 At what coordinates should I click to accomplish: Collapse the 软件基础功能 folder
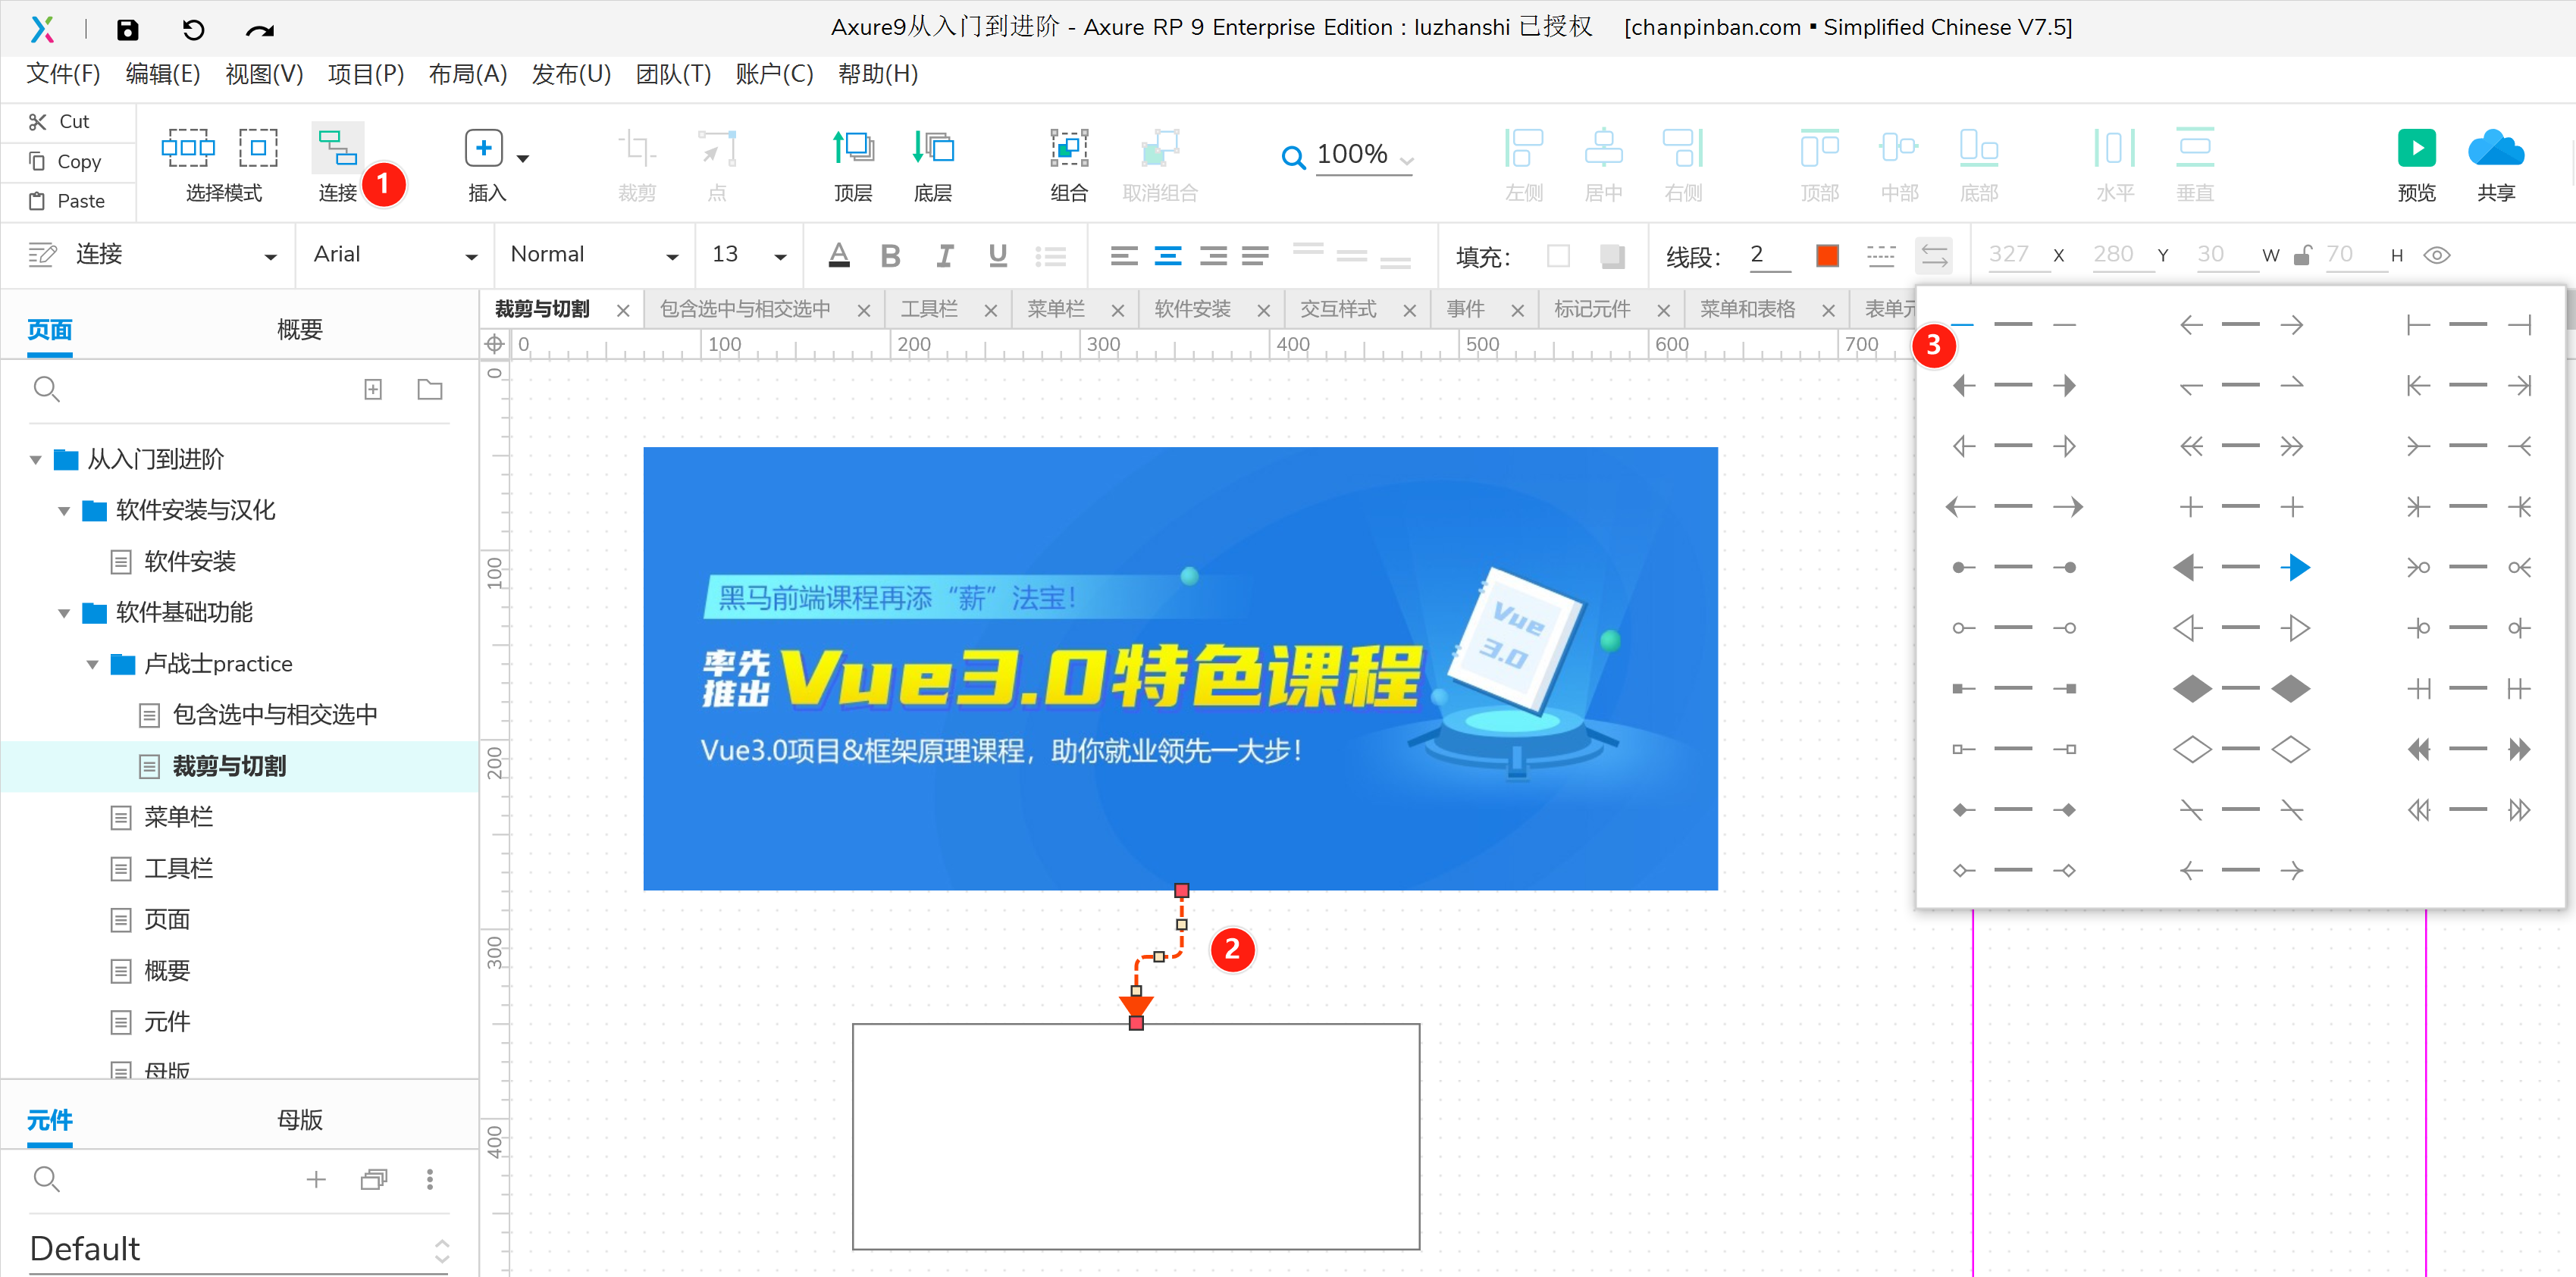coord(64,613)
